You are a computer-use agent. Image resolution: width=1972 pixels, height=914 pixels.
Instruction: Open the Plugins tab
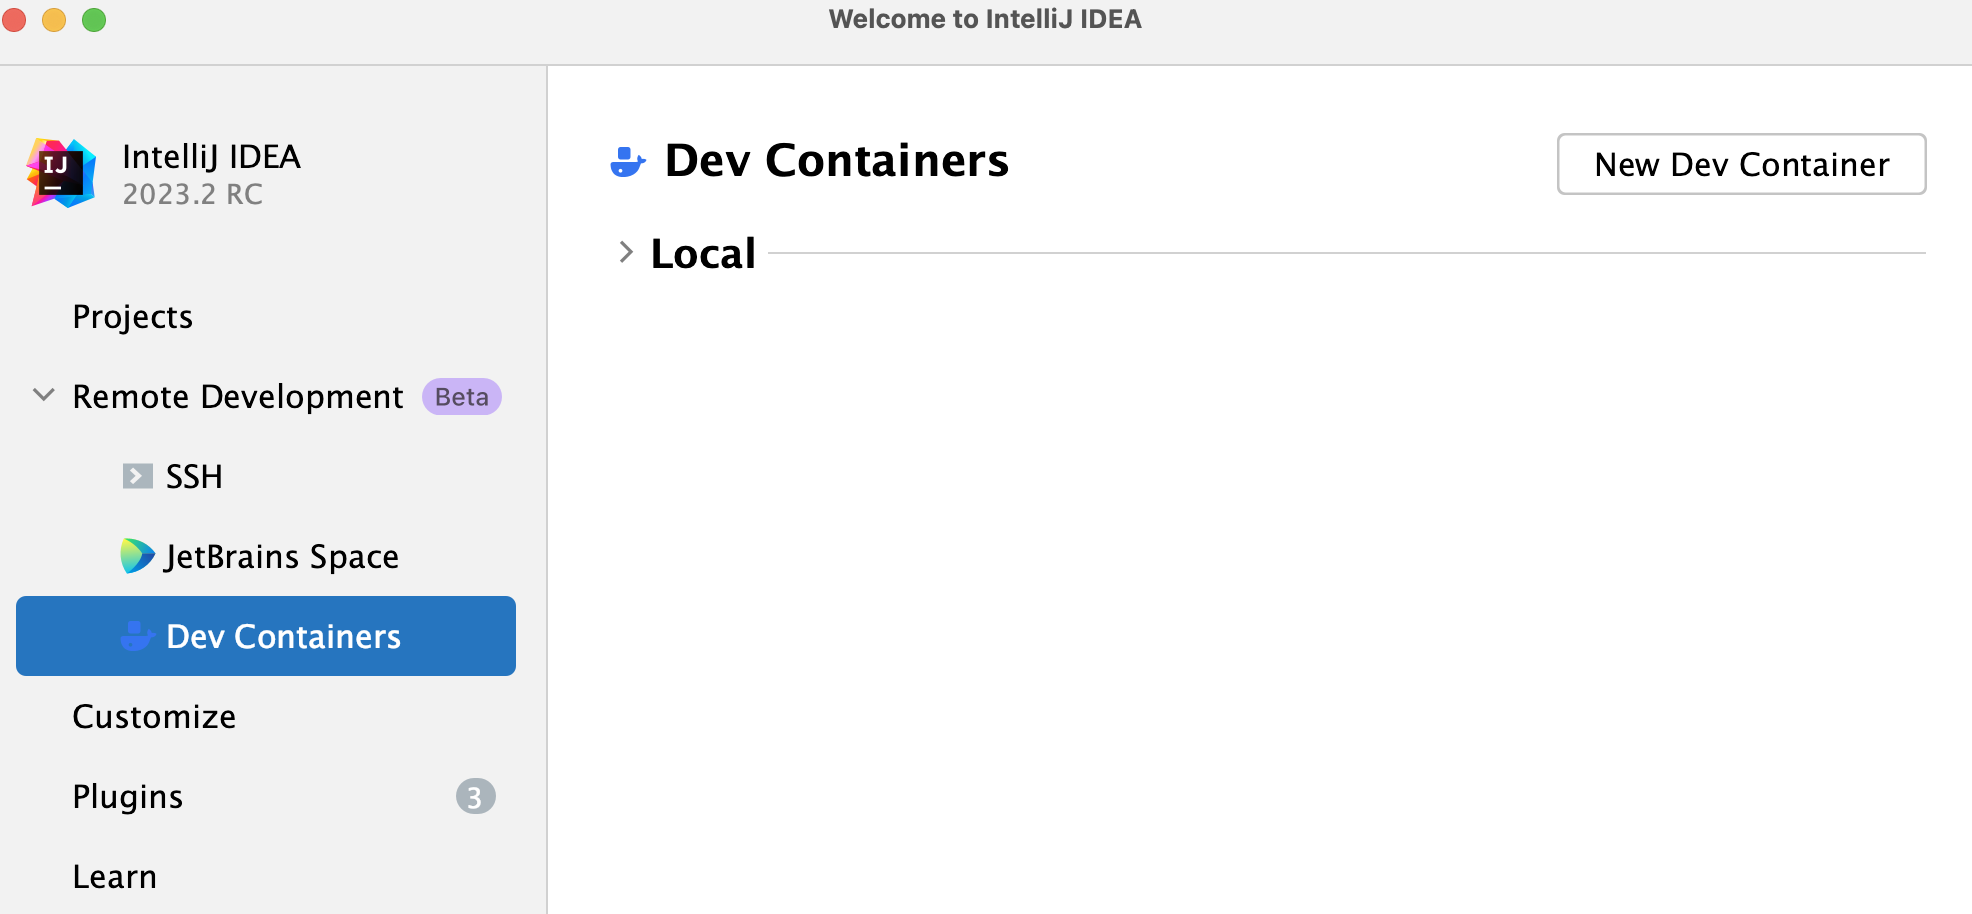(128, 797)
